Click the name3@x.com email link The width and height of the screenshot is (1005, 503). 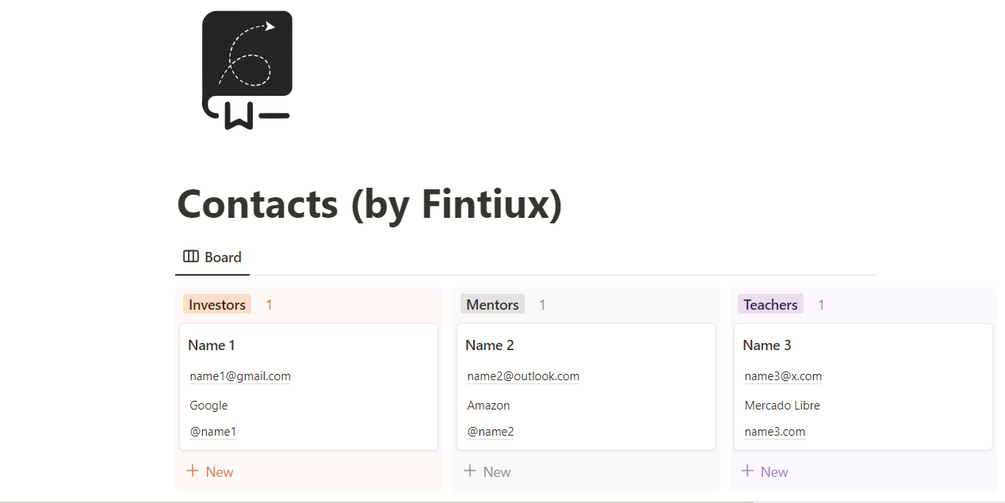(x=783, y=376)
